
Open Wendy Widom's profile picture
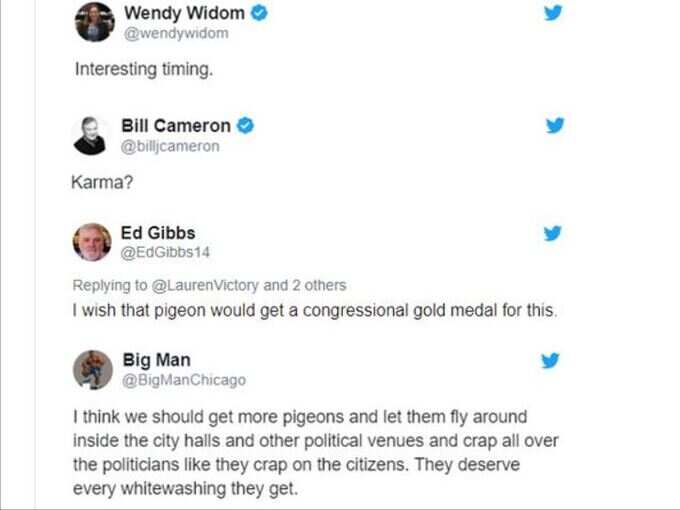pyautogui.click(x=95, y=22)
